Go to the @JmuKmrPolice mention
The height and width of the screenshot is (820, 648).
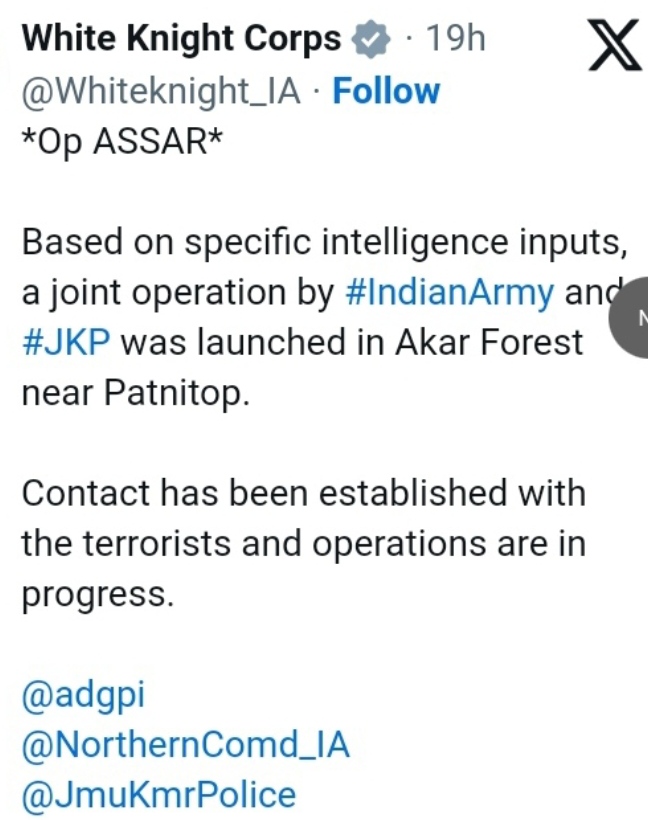[159, 795]
